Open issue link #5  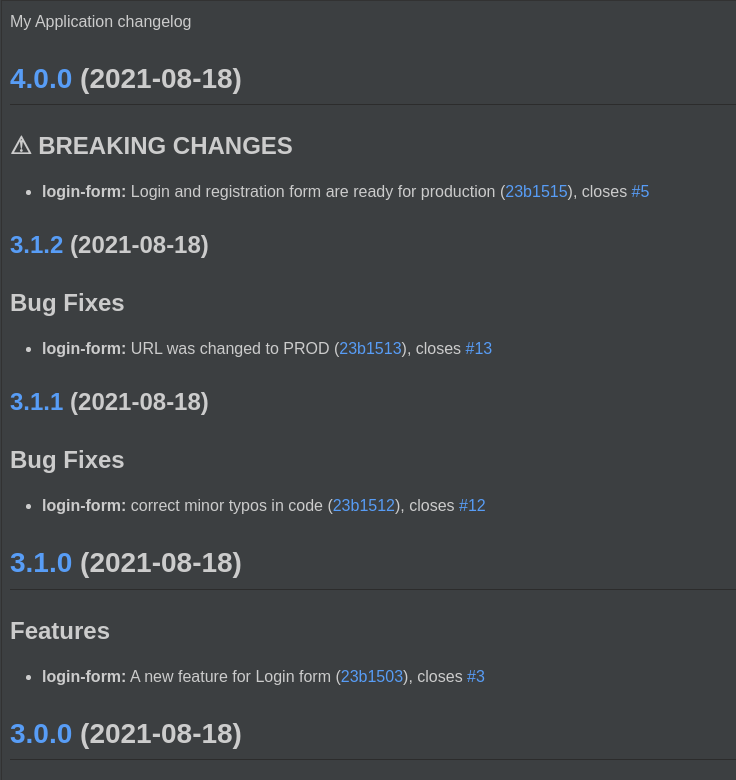point(640,192)
